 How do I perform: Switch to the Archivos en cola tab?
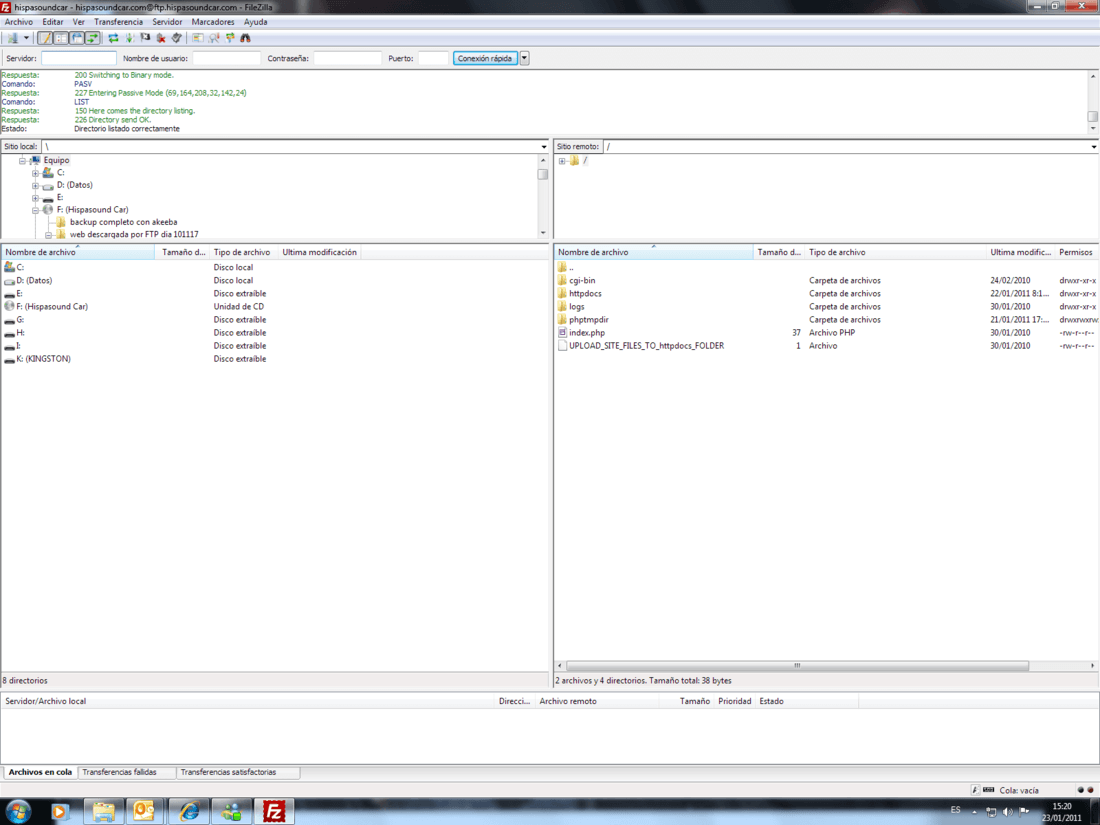40,772
